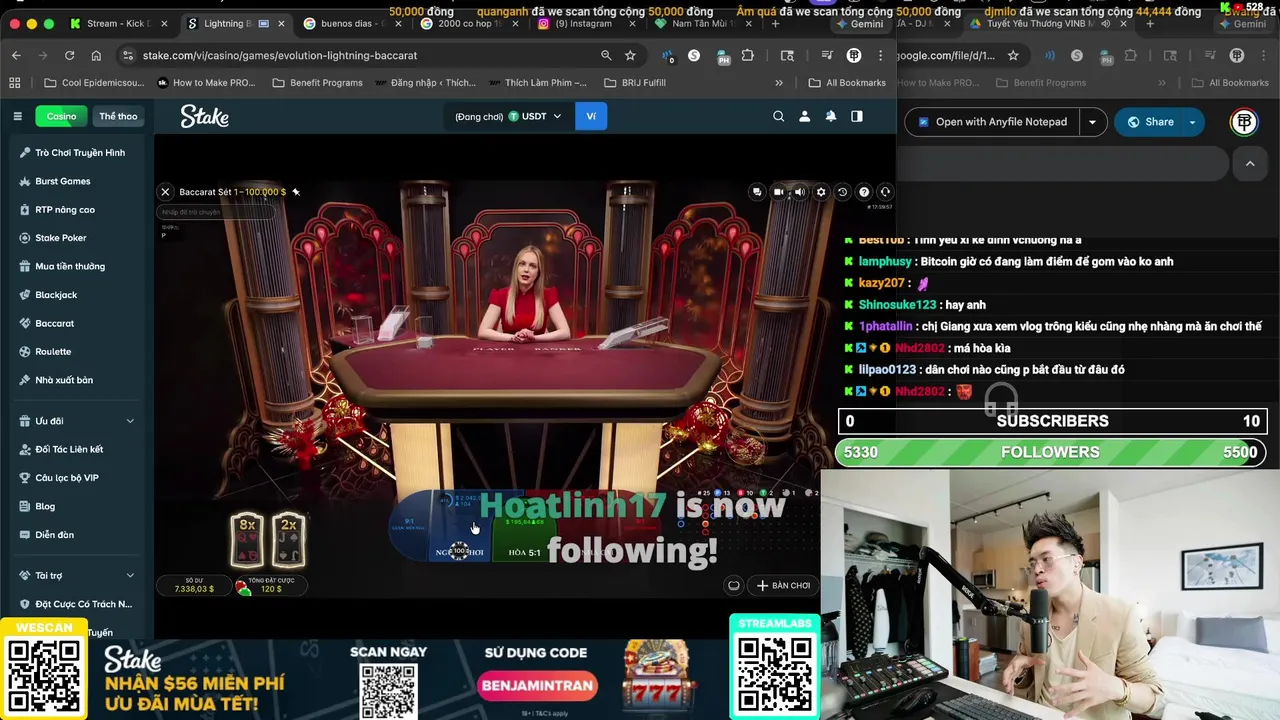1280x720 pixels.
Task: Open new browser tab plus button
Action: point(775,23)
